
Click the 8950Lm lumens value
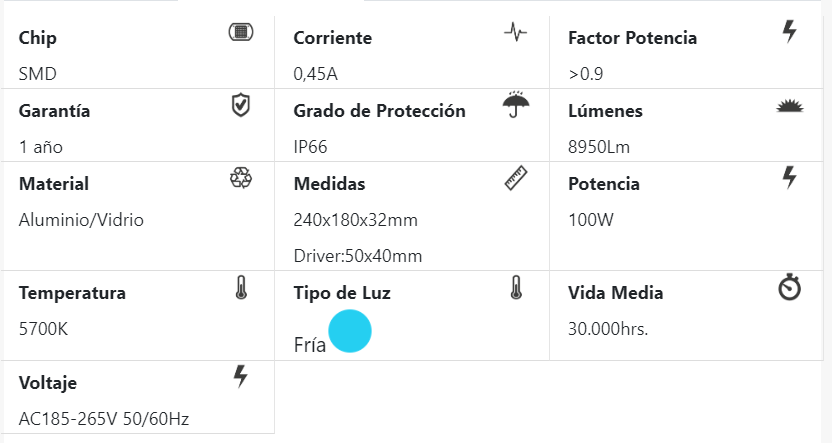(x=599, y=147)
